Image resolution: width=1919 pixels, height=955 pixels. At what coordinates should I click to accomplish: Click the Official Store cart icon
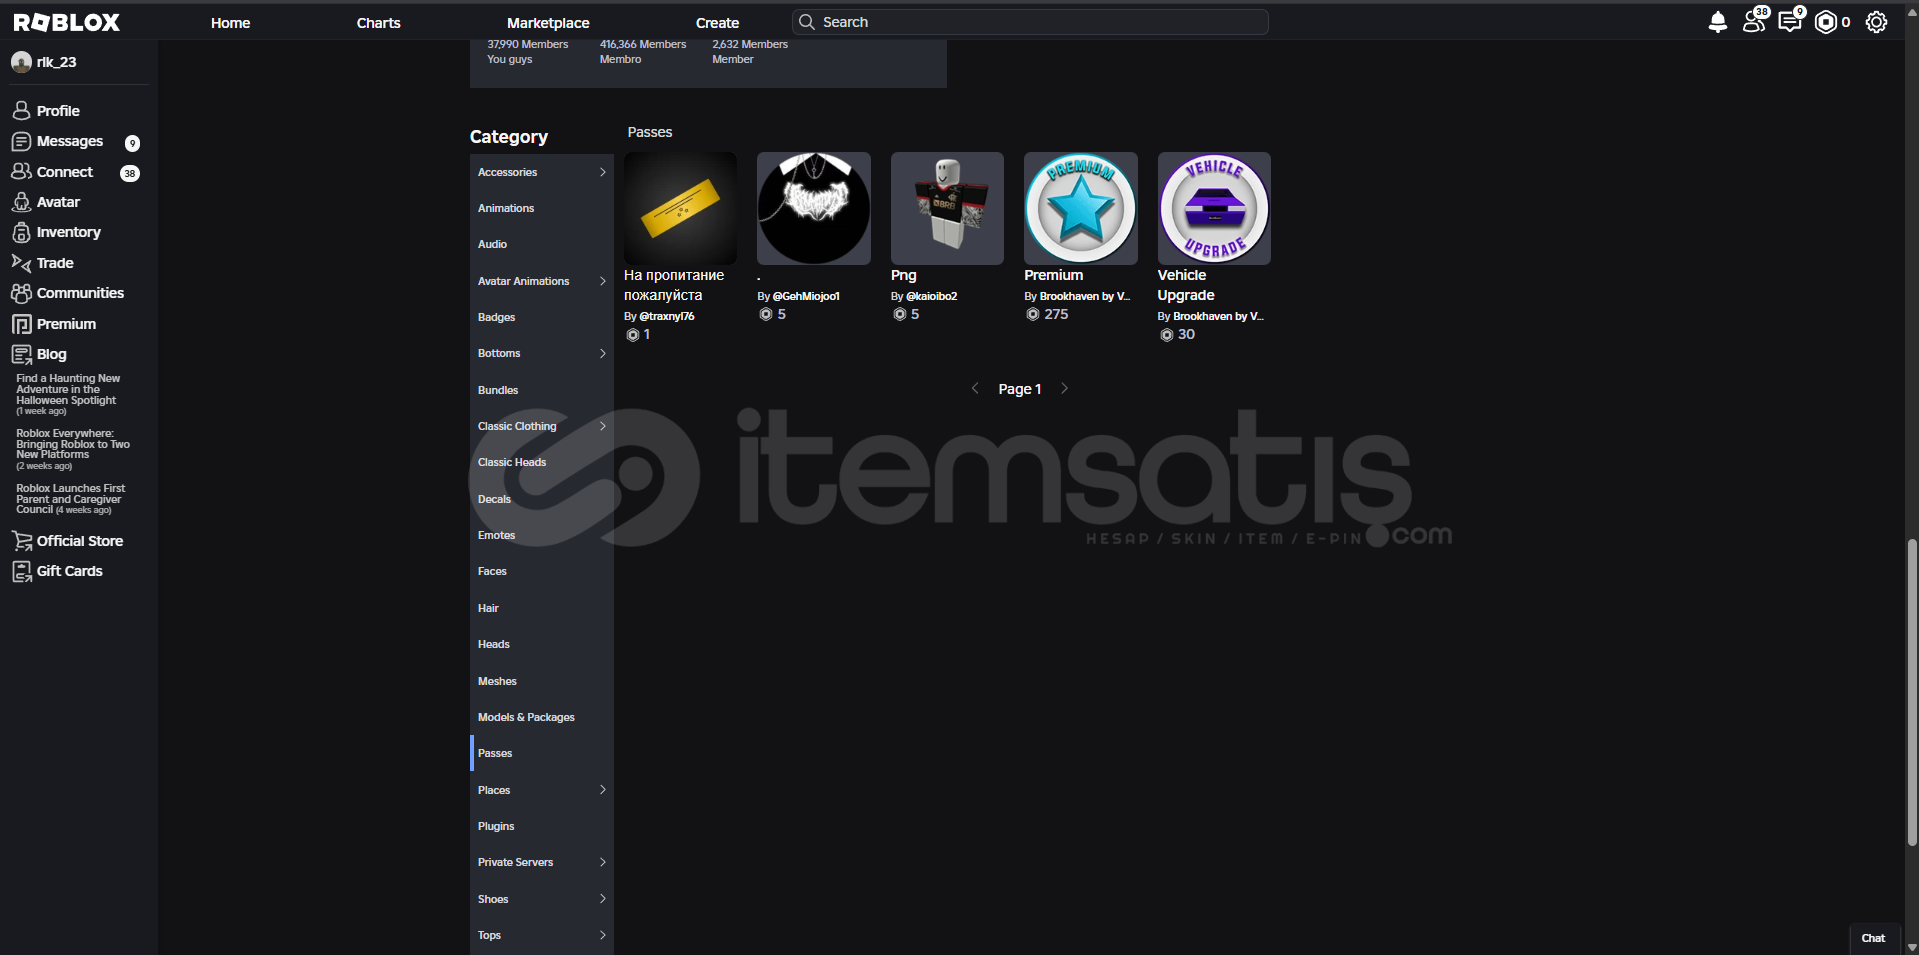[x=21, y=541]
